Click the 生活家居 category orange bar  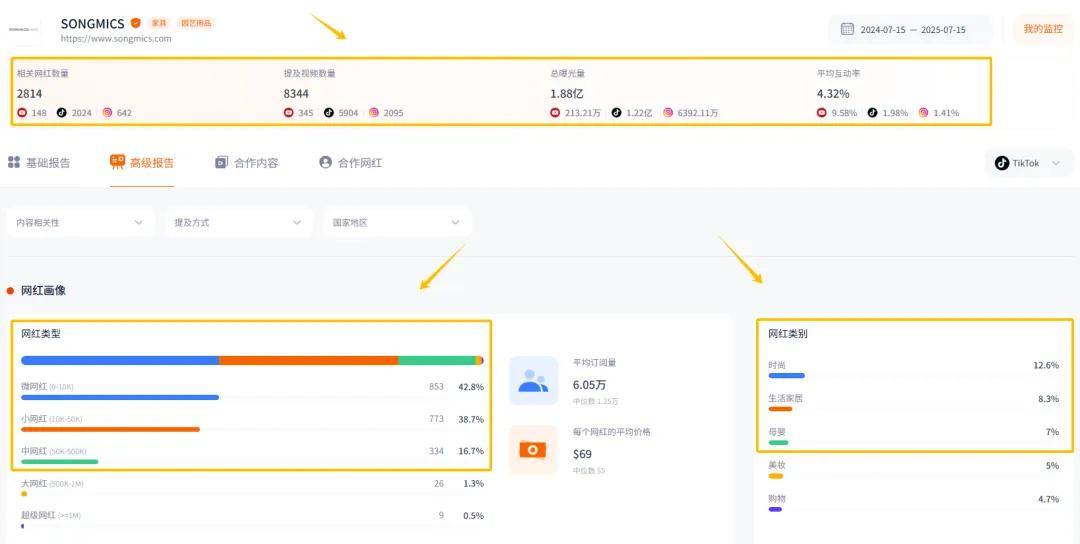pos(780,409)
